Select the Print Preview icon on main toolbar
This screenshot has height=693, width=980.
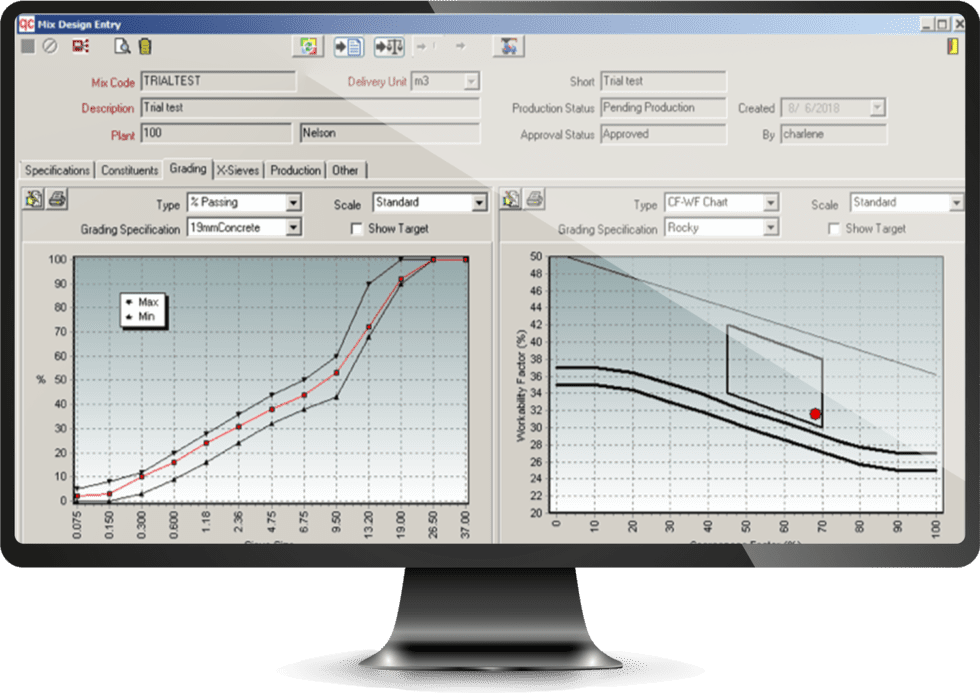(122, 46)
